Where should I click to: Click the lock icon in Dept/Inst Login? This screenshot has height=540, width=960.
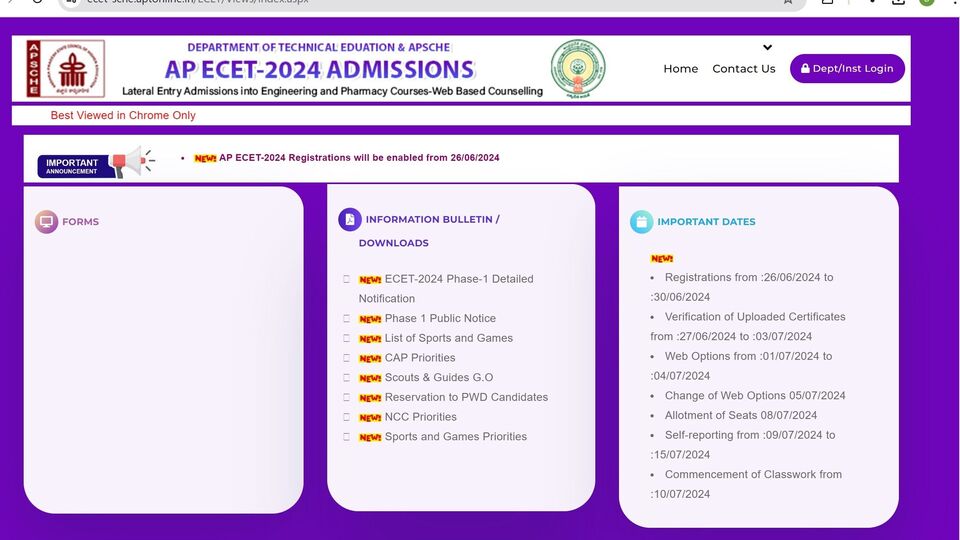pyautogui.click(x=805, y=69)
